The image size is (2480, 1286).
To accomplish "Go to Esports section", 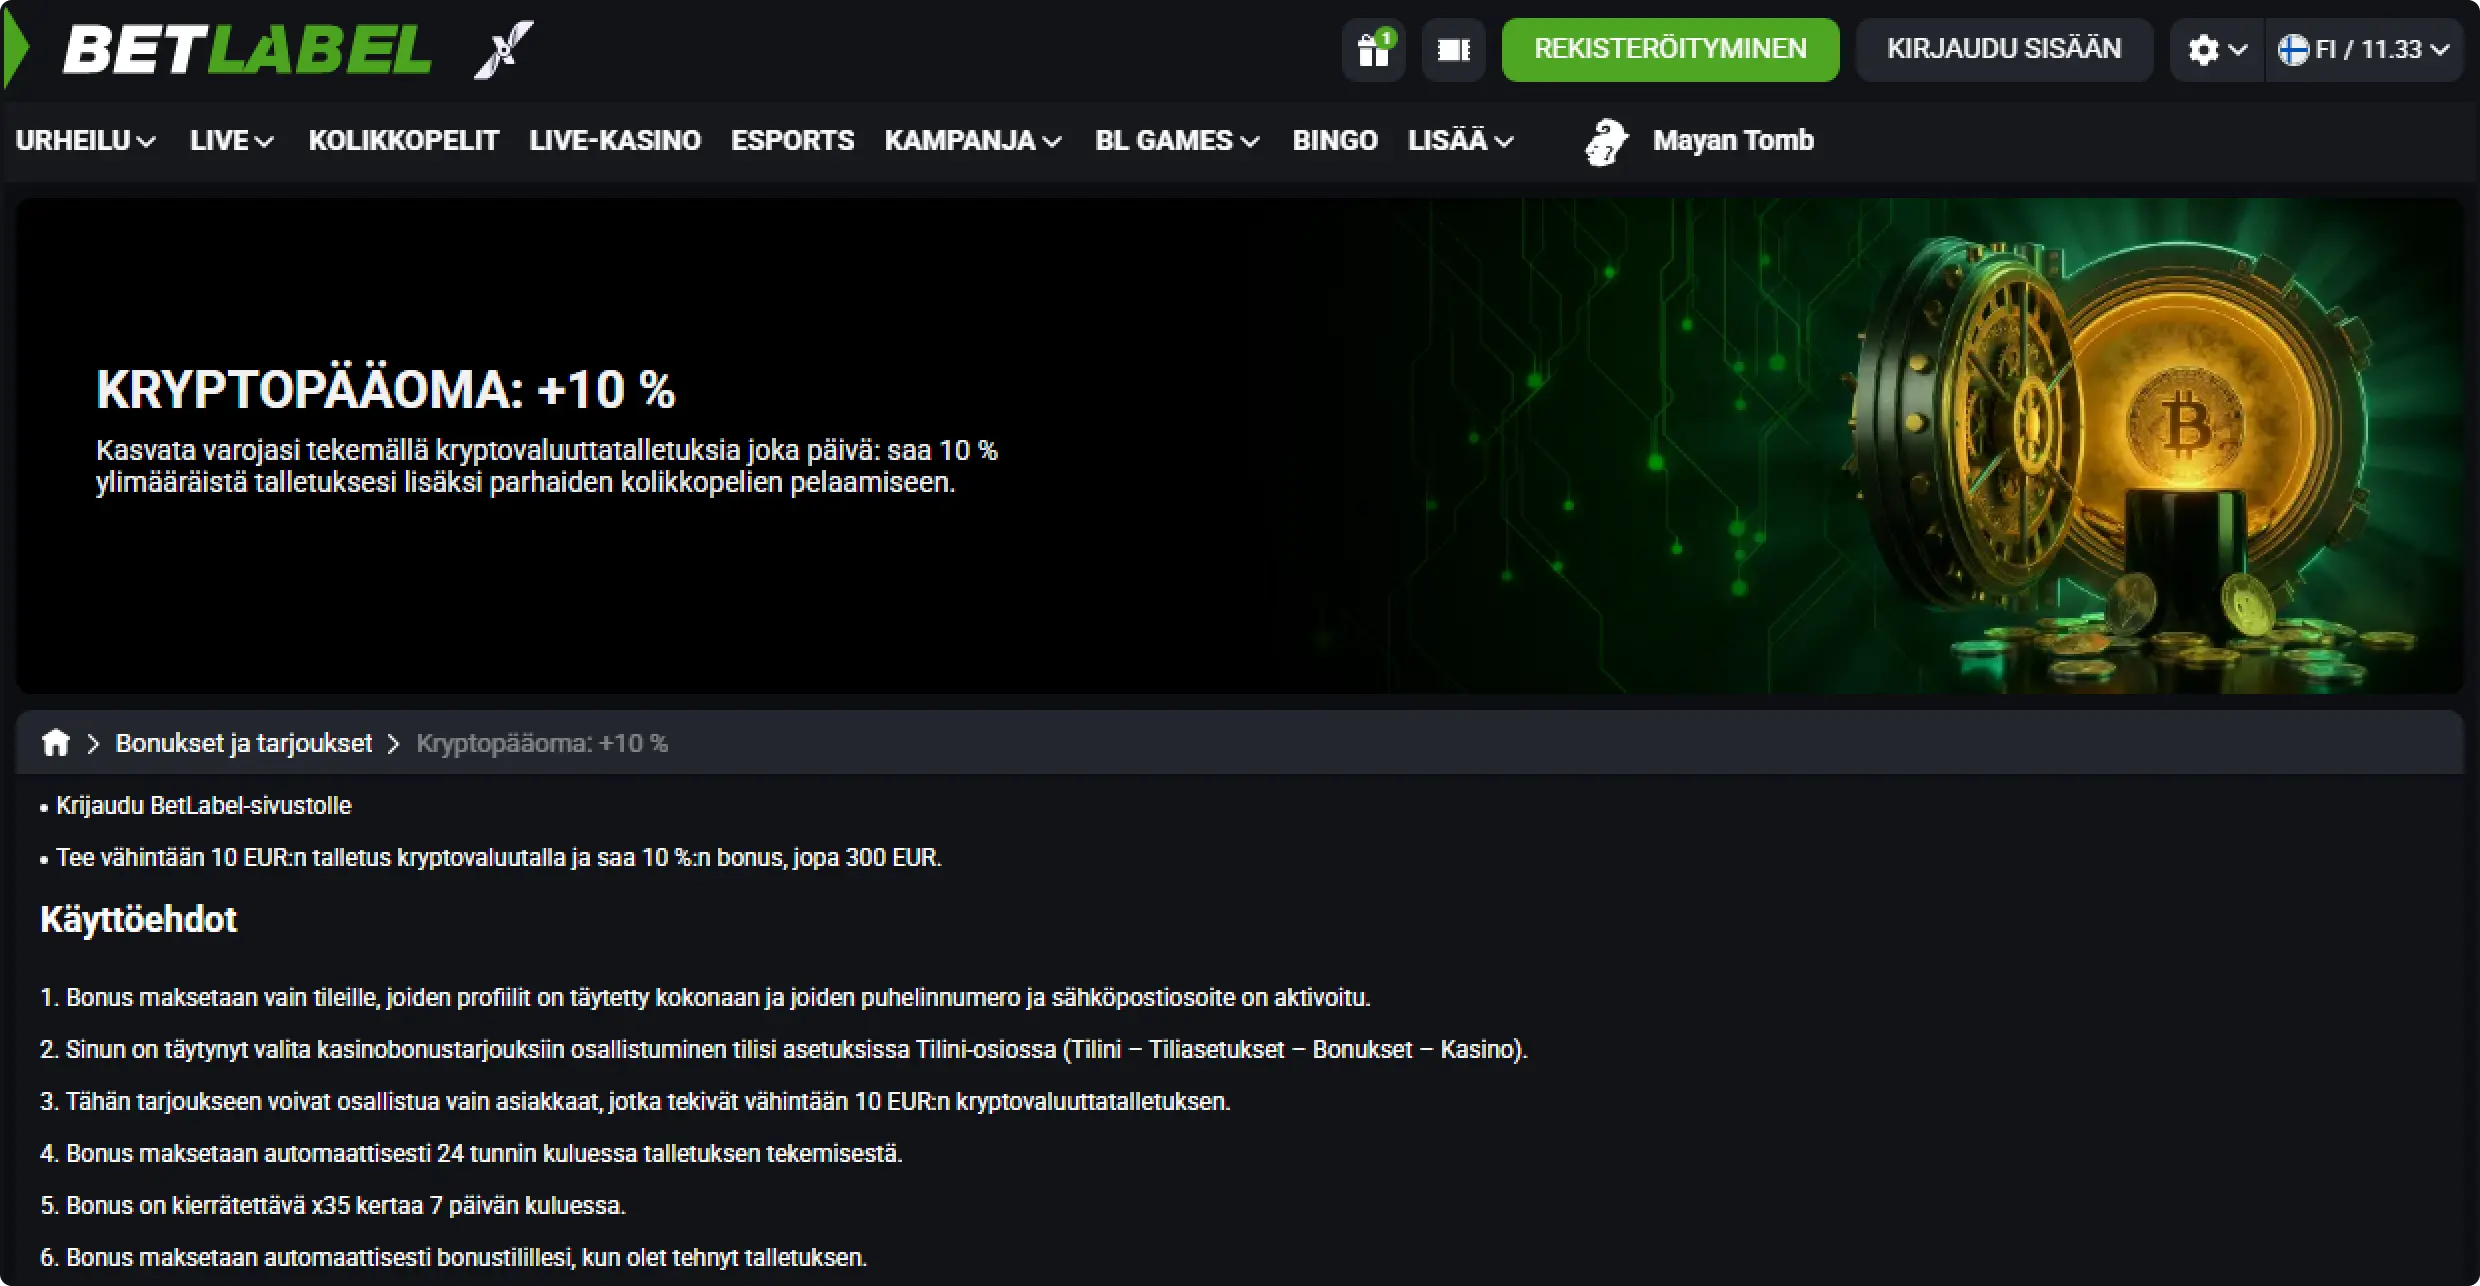I will 792,141.
